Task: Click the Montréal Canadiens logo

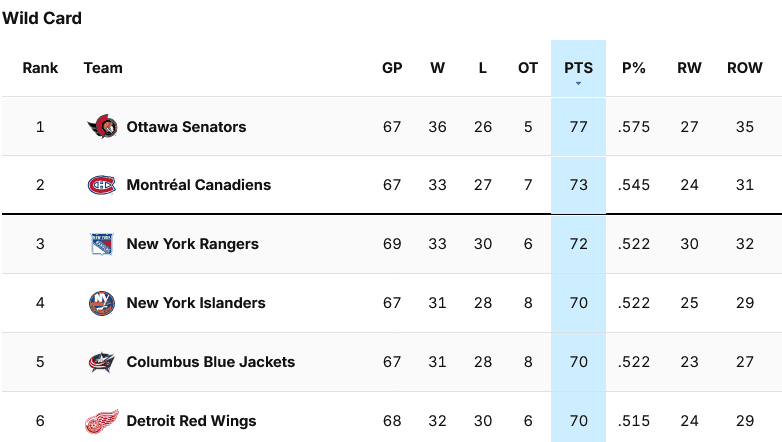Action: [102, 185]
